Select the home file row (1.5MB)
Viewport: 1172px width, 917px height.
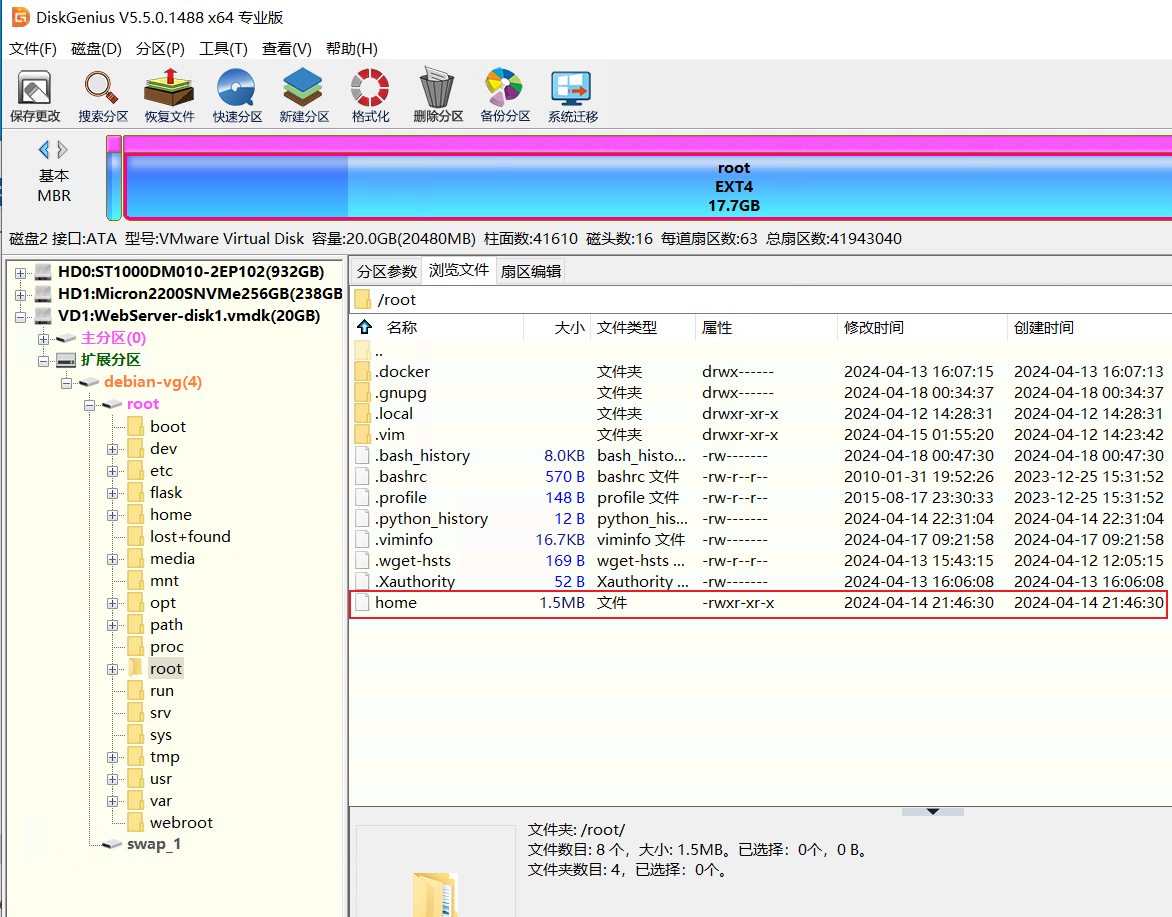tap(758, 603)
